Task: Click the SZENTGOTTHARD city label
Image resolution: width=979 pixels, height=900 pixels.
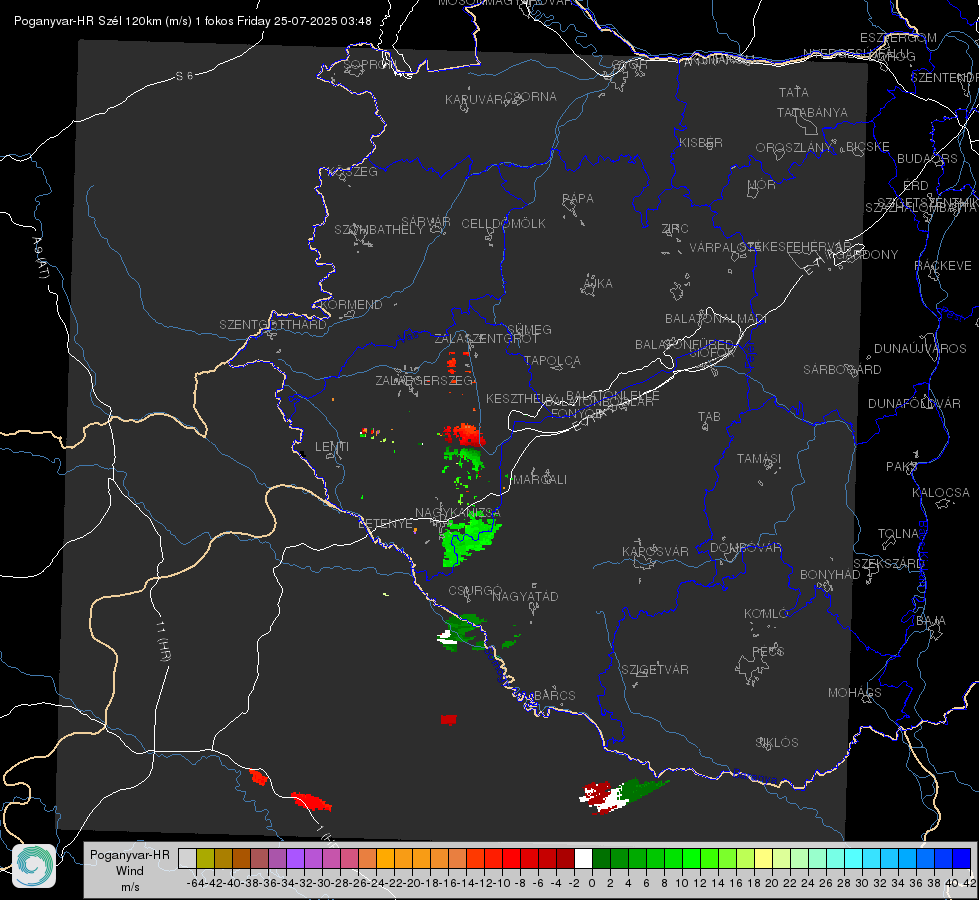Action: pos(273,325)
